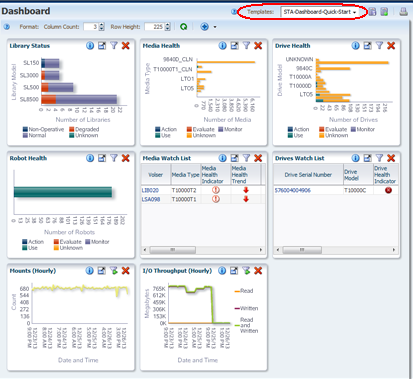413x379 pixels.
Task: Click the Row Height input field
Action: (154, 27)
